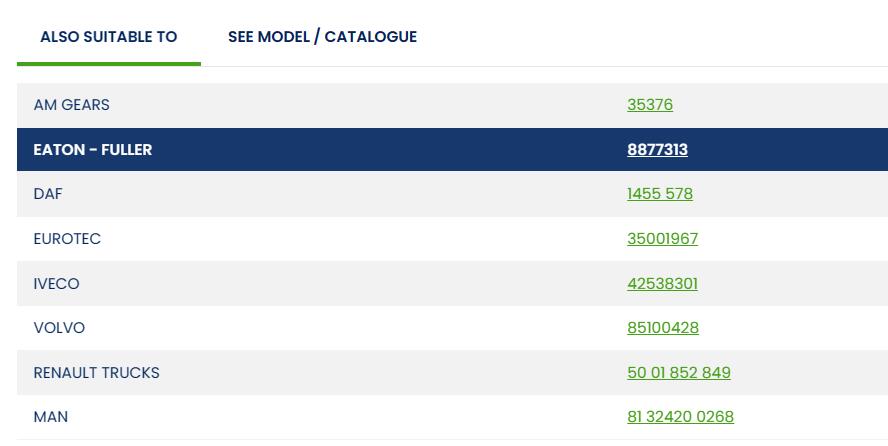
Task: Open AM Gears part number 35376
Action: (650, 105)
